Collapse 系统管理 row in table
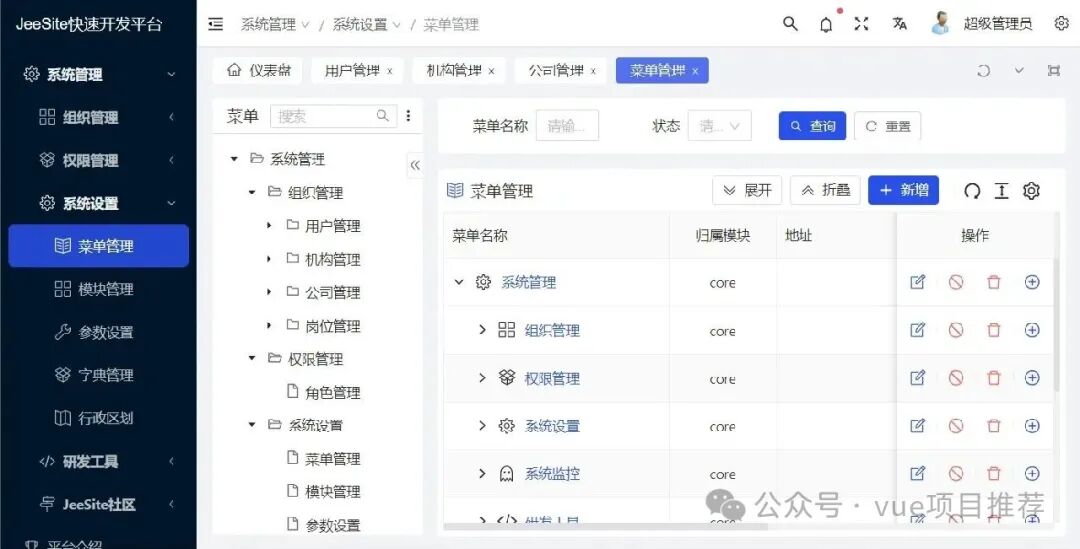This screenshot has height=549, width=1080. 459,282
